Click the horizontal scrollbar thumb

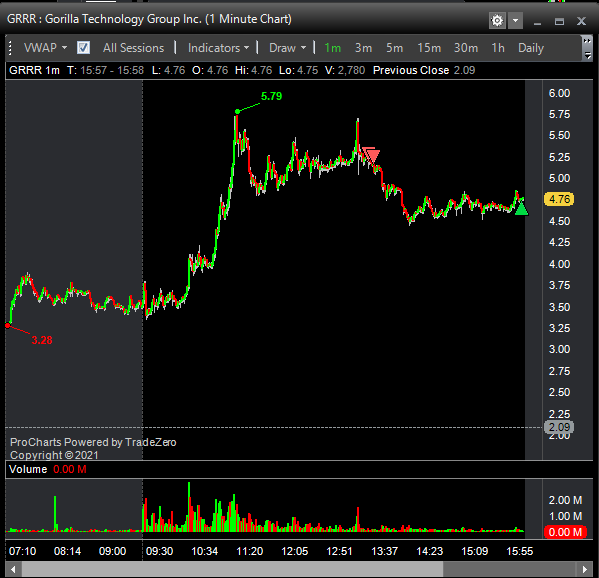coord(232,570)
